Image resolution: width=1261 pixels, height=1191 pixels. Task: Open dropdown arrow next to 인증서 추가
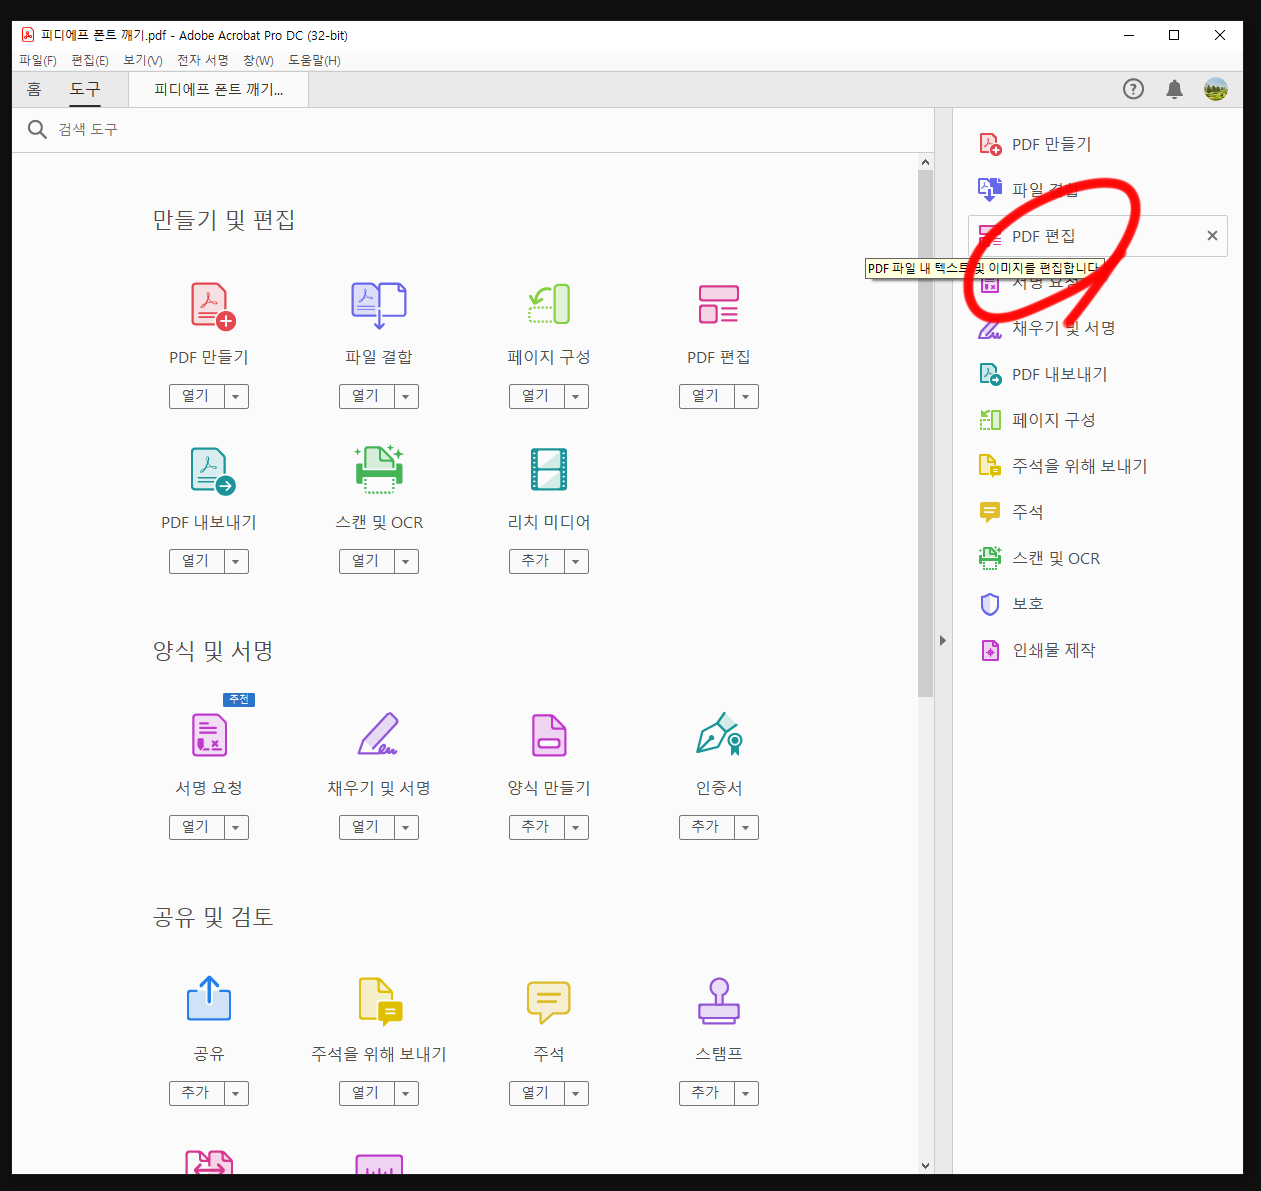coord(746,827)
